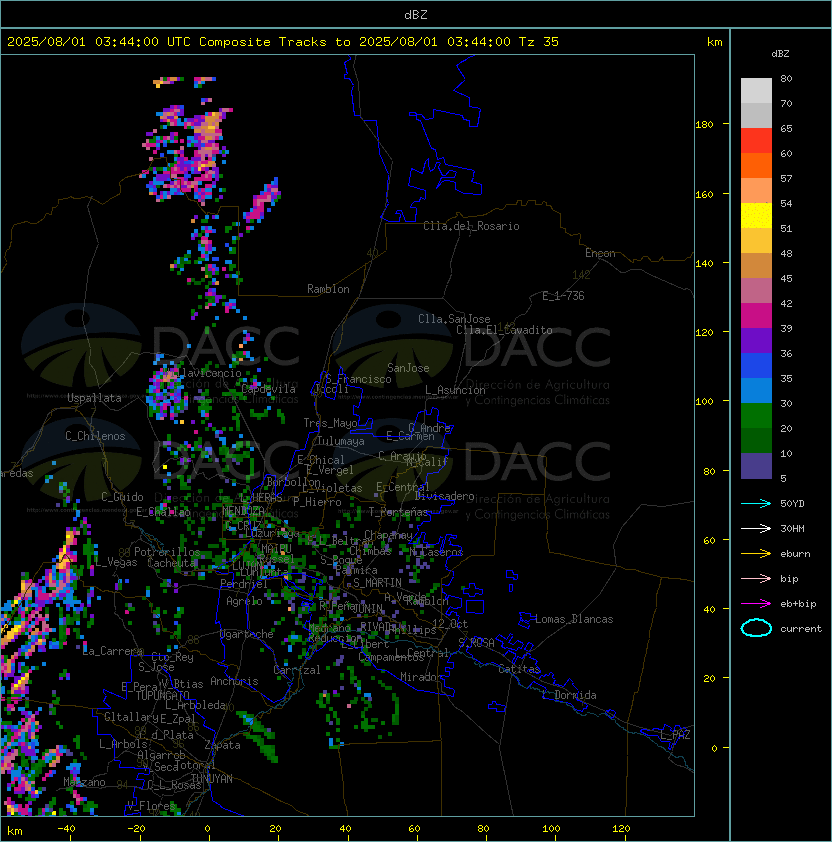Click the 'Ugarteche' map label
832x842 pixels.
tap(247, 634)
